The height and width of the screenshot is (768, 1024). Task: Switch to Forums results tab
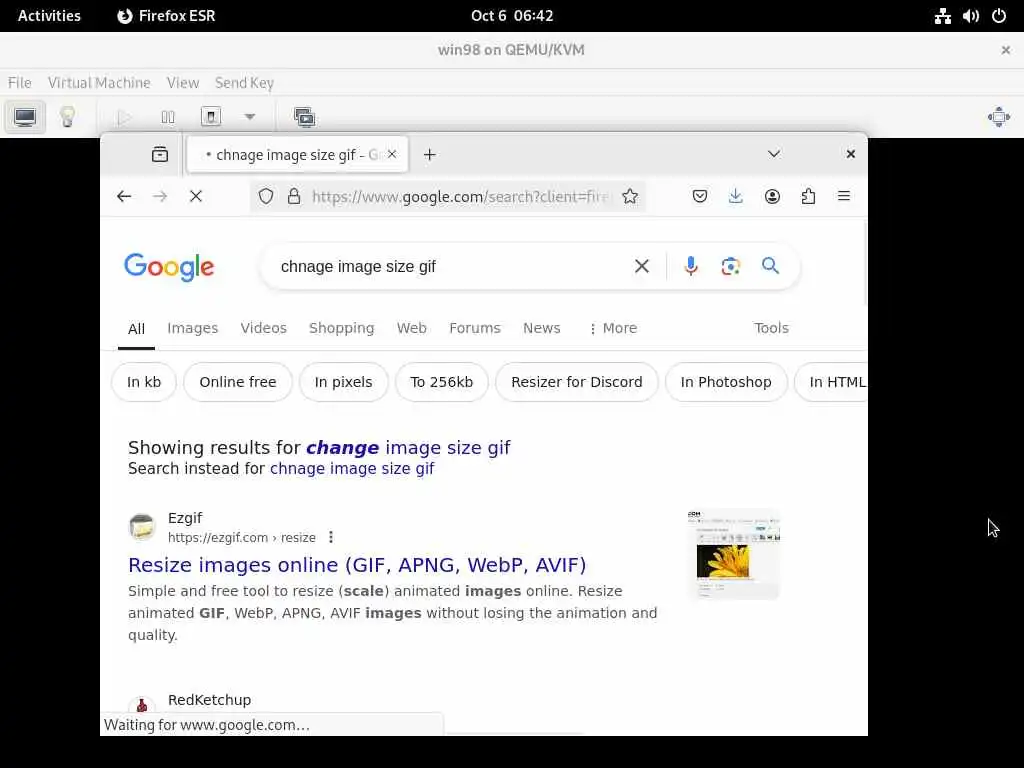tap(475, 328)
